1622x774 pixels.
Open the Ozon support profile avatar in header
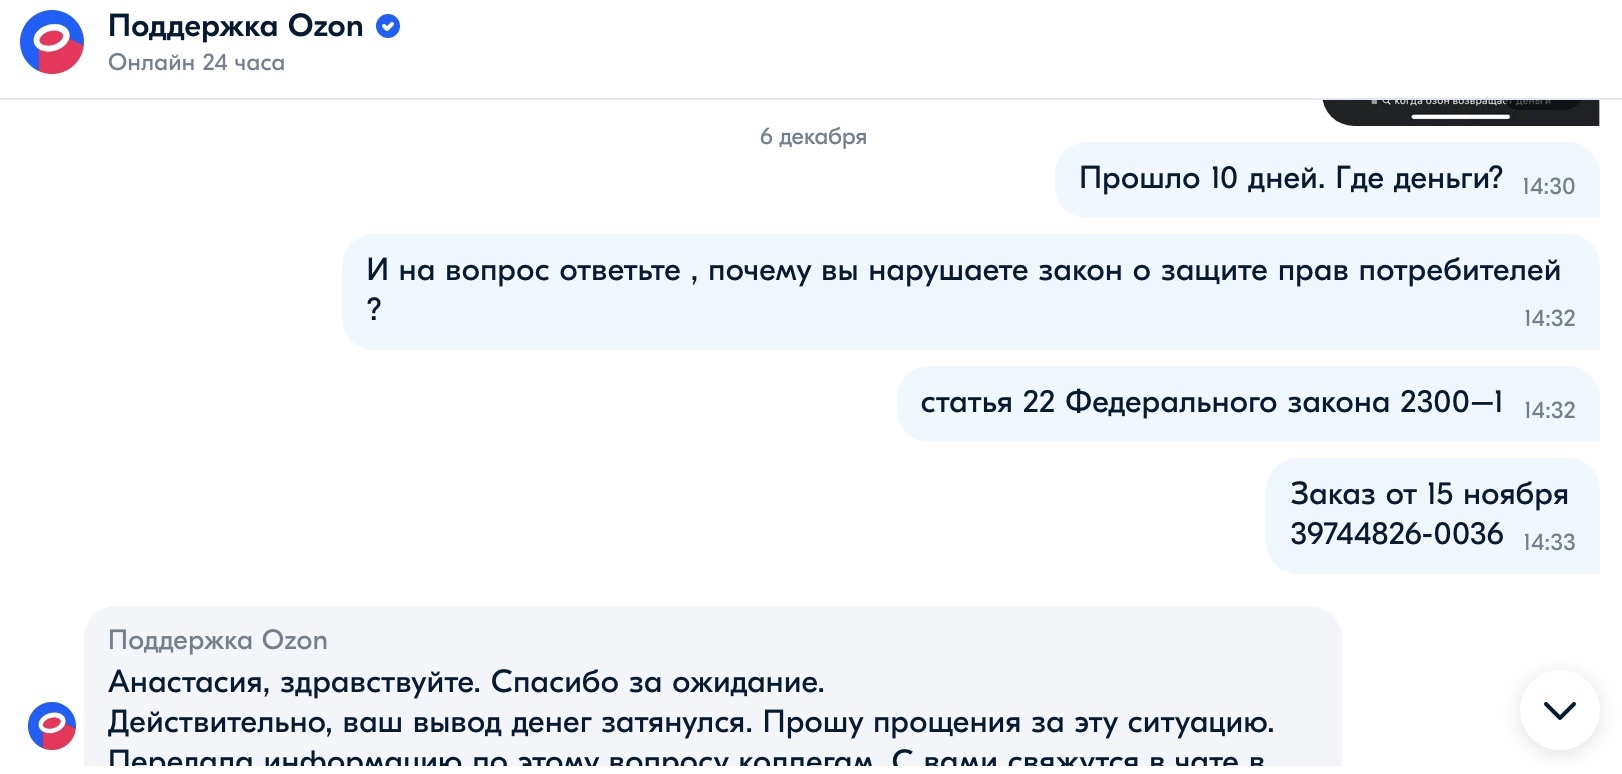point(52,42)
